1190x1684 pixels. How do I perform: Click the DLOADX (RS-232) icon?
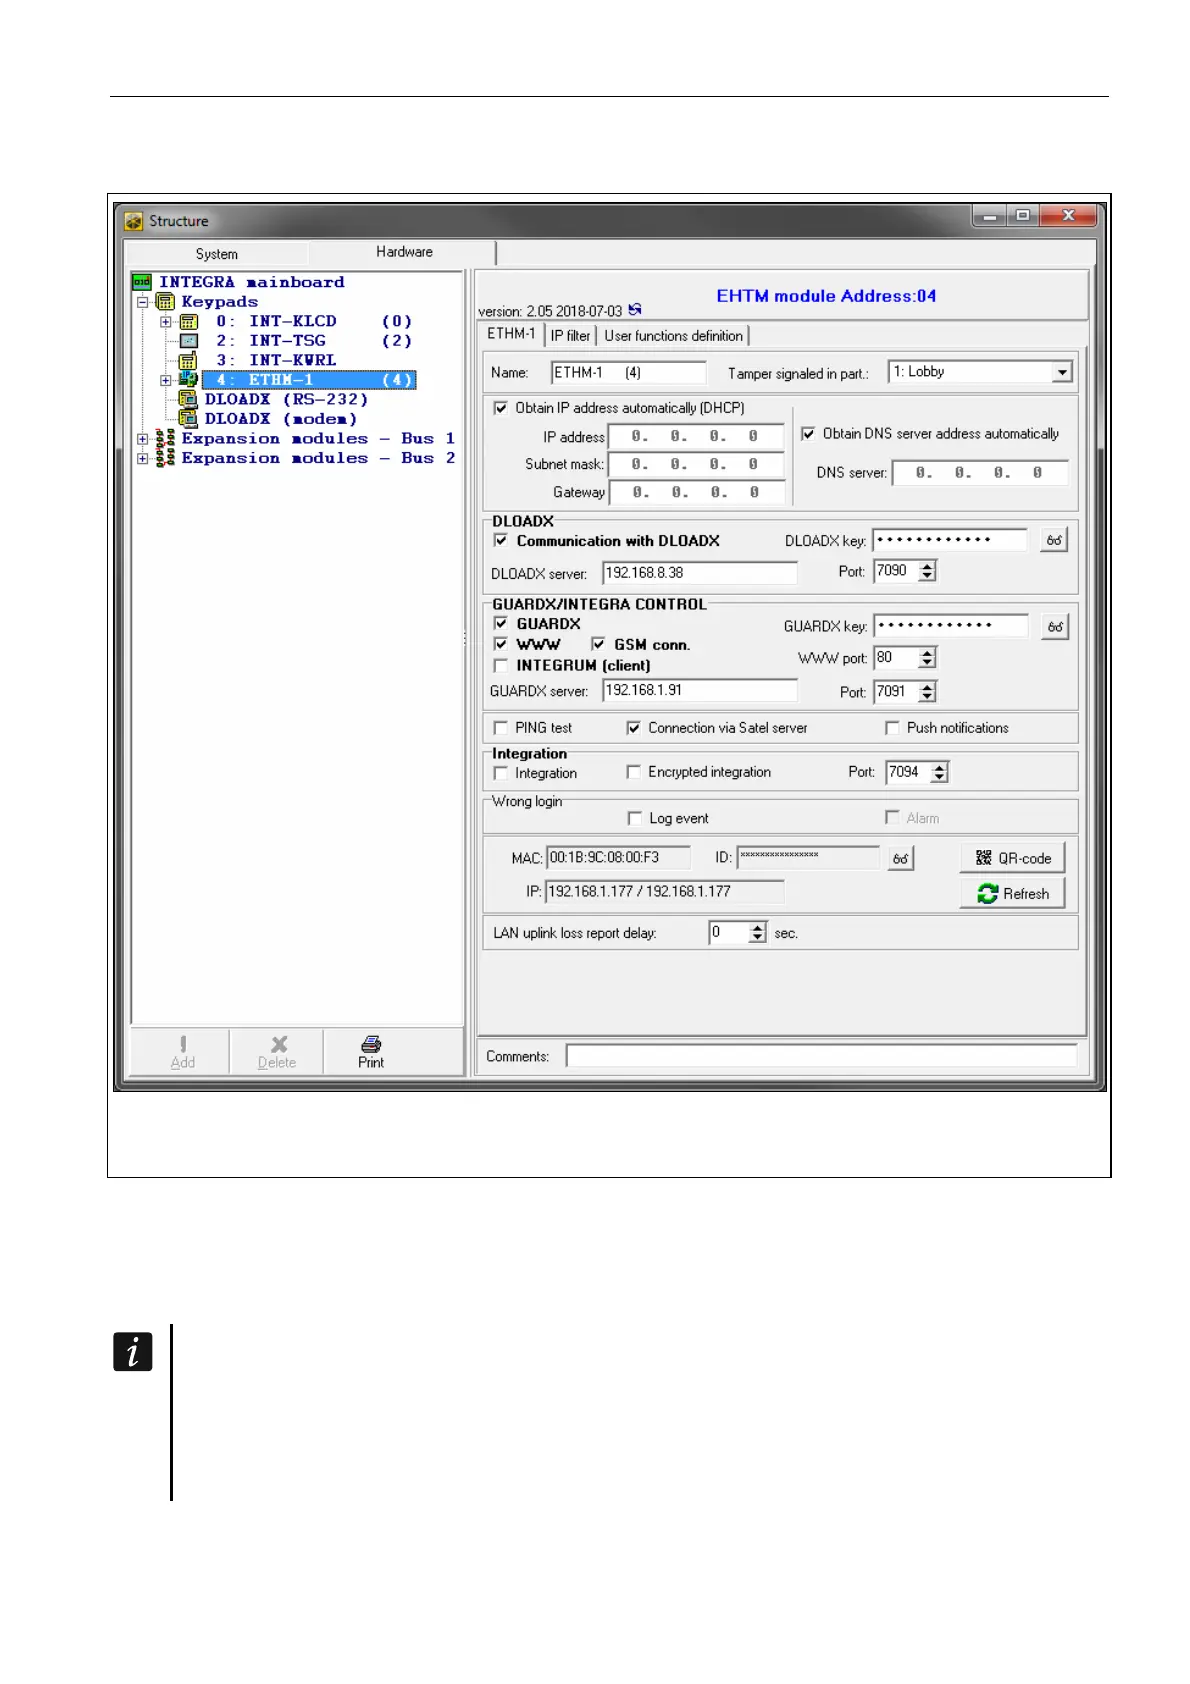(x=188, y=399)
